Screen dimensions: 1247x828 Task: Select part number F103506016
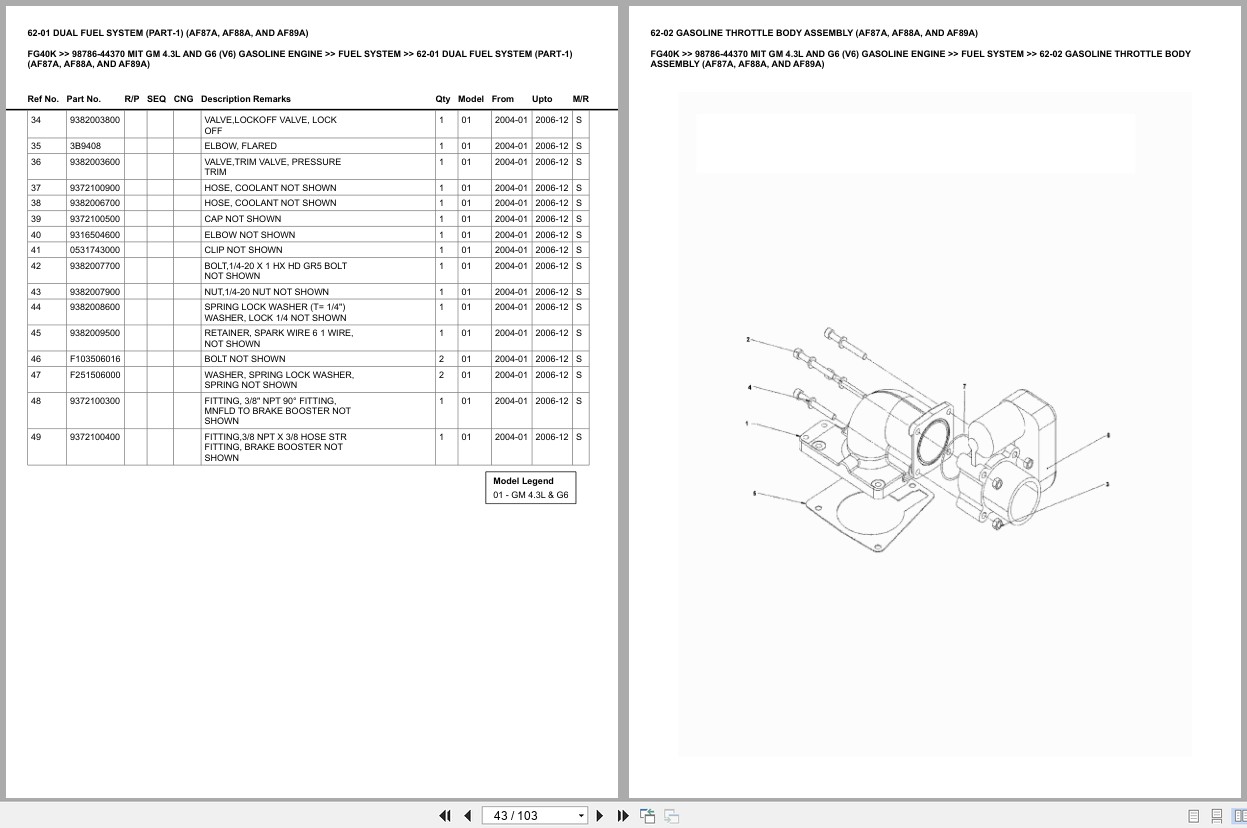[x=95, y=359]
